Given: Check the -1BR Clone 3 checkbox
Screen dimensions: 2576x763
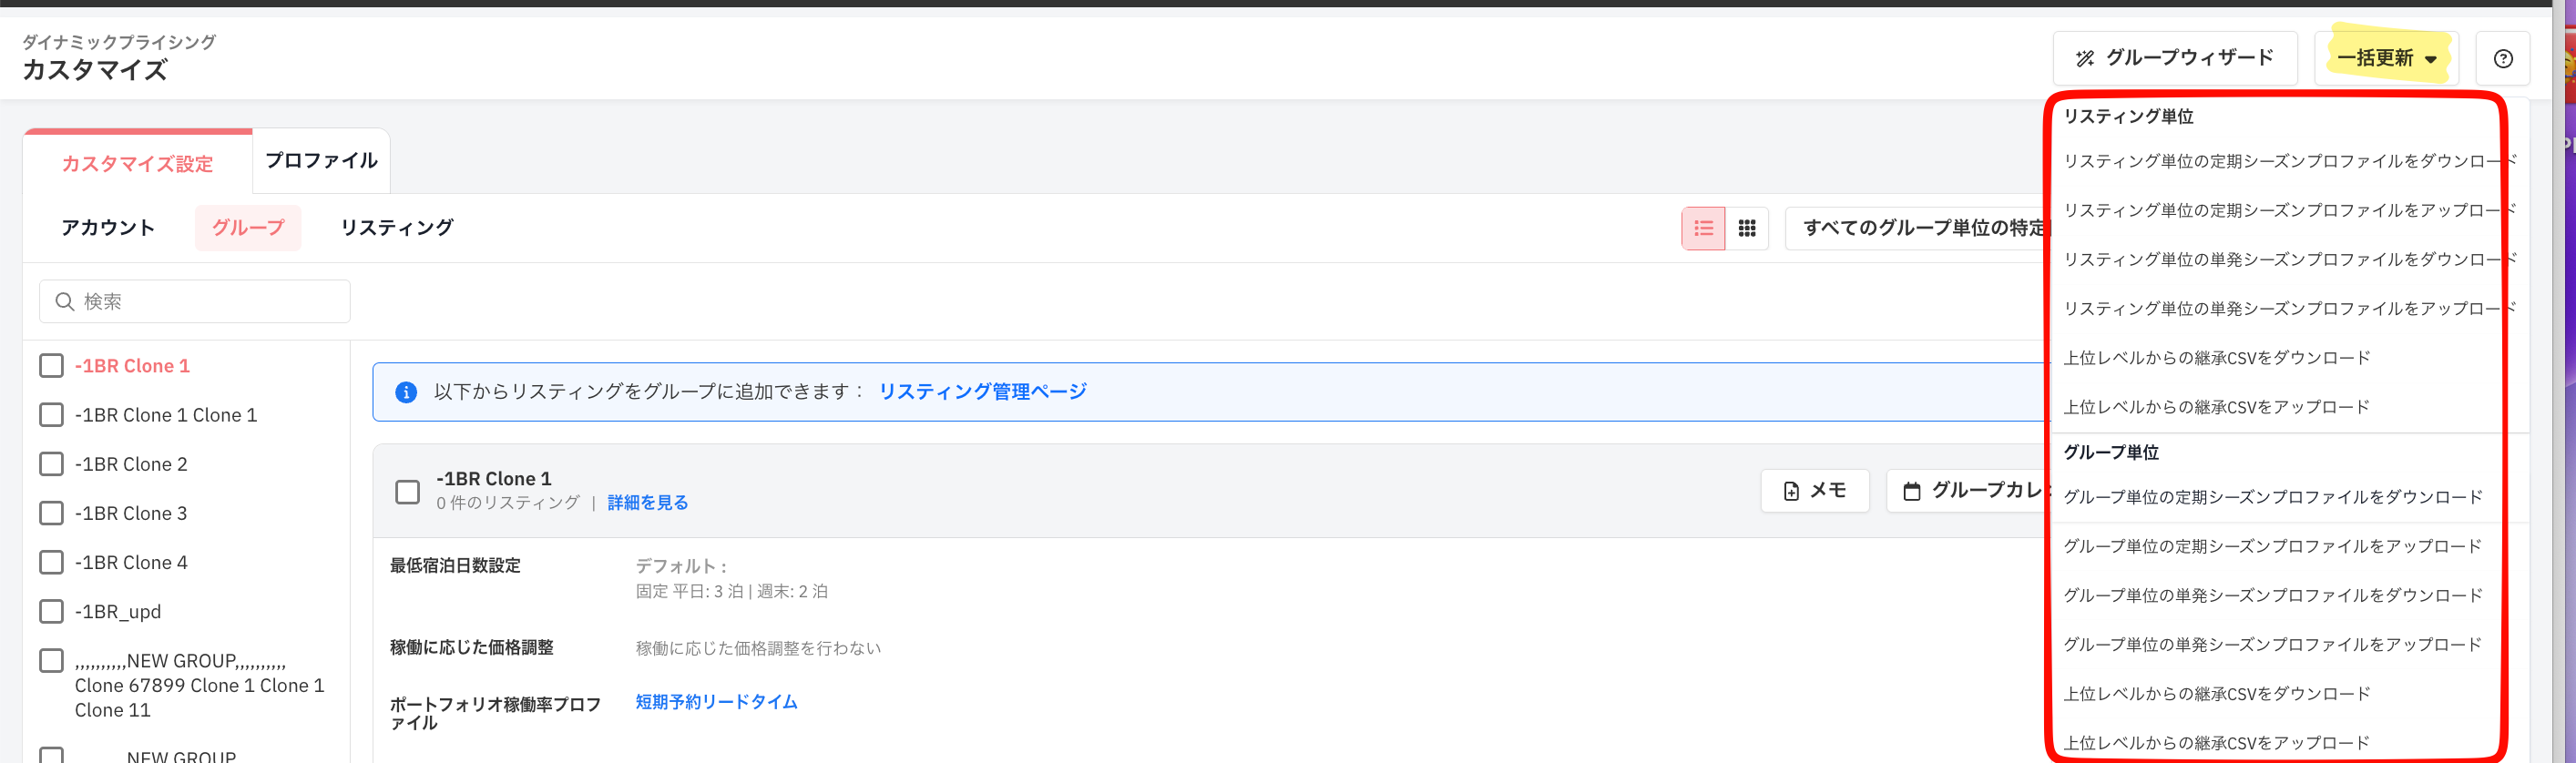Looking at the screenshot, I should (51, 513).
